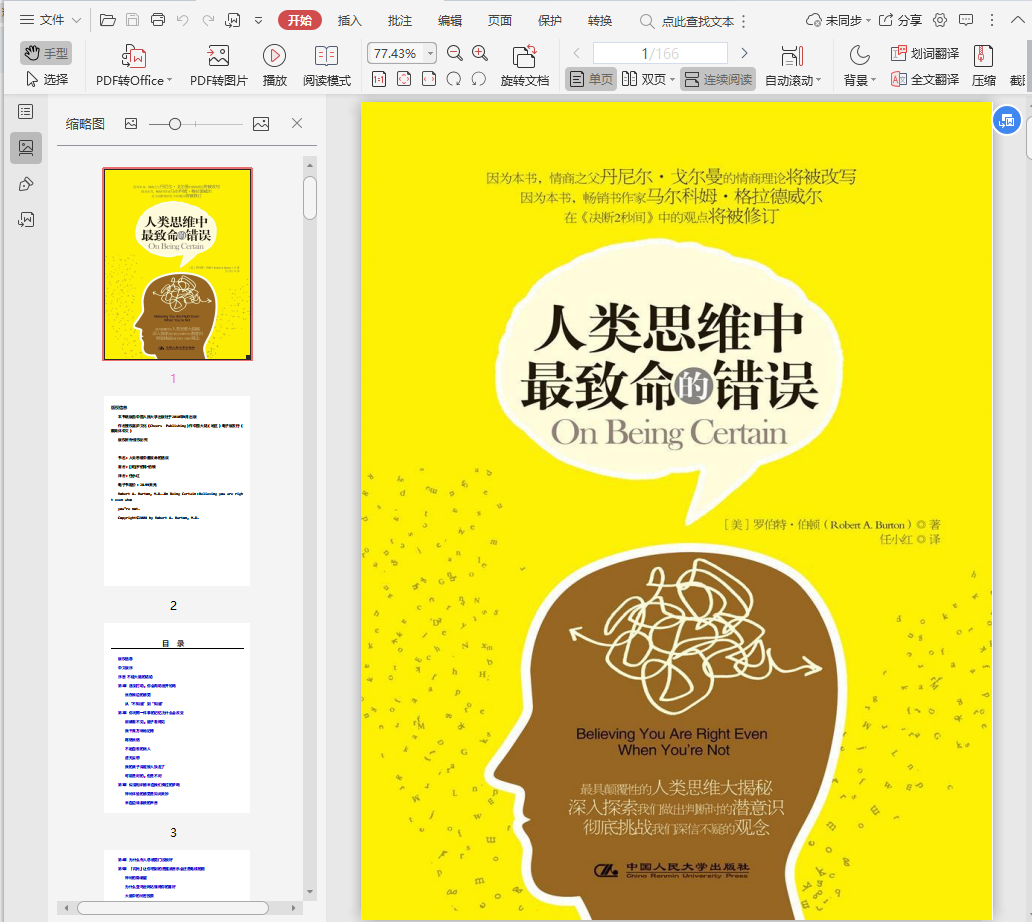The image size is (1032, 922).
Task: Click the small thumbnail size icon
Action: (x=131, y=124)
